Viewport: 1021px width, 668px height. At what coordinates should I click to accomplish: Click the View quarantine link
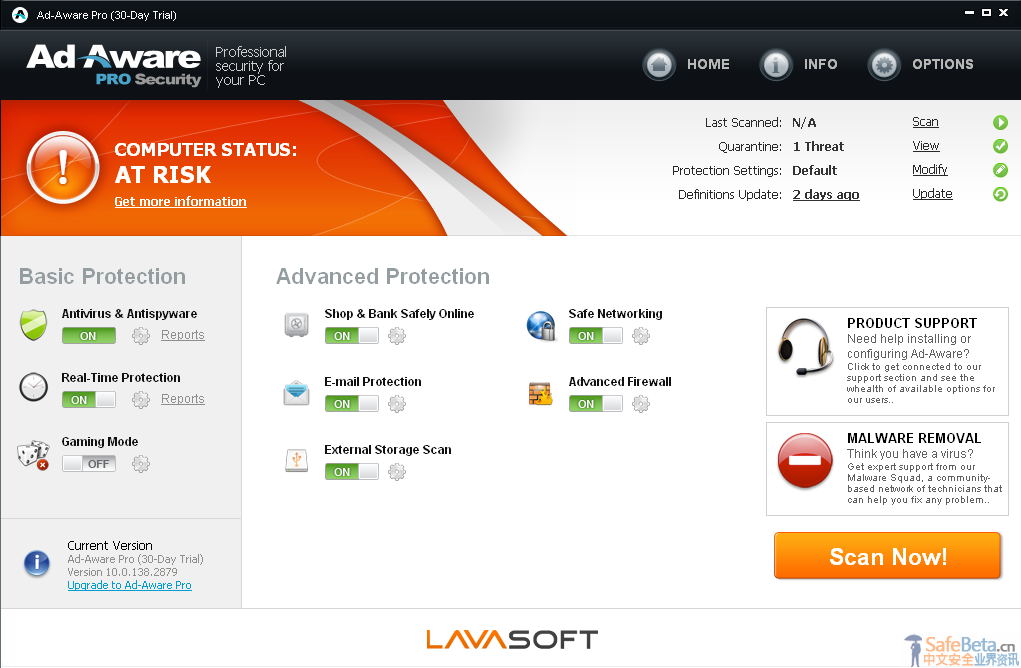(926, 146)
